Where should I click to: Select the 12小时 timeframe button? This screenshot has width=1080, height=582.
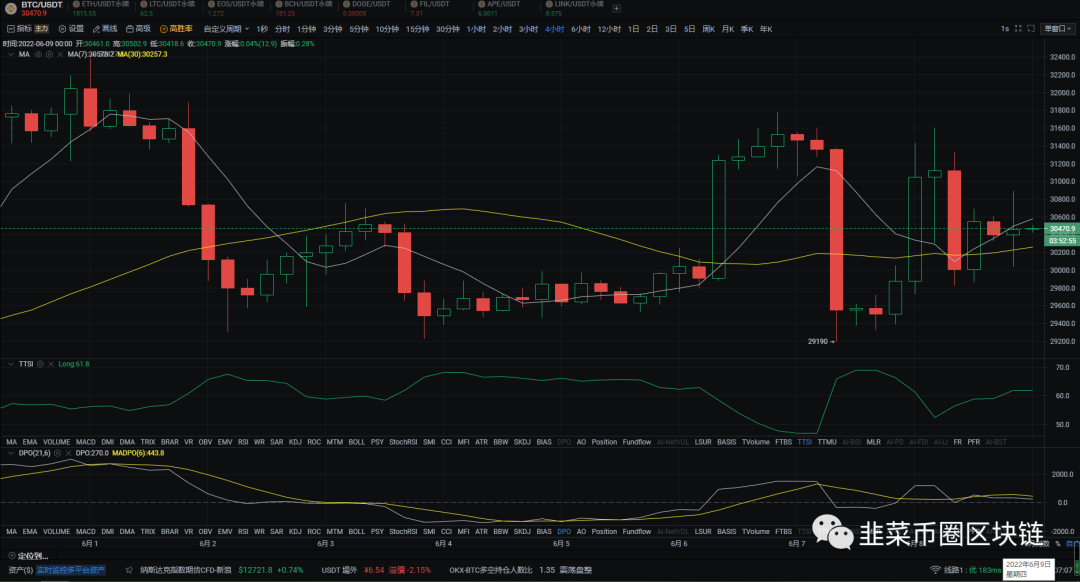tap(609, 29)
